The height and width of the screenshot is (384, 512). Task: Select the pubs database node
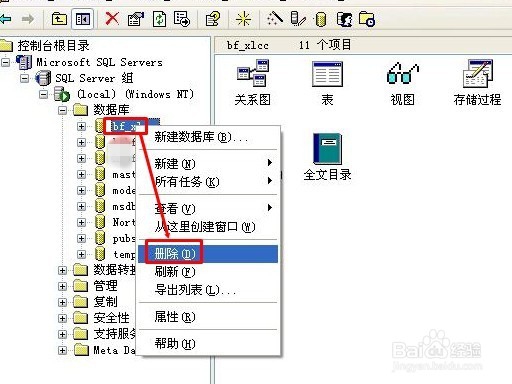pyautogui.click(x=124, y=239)
